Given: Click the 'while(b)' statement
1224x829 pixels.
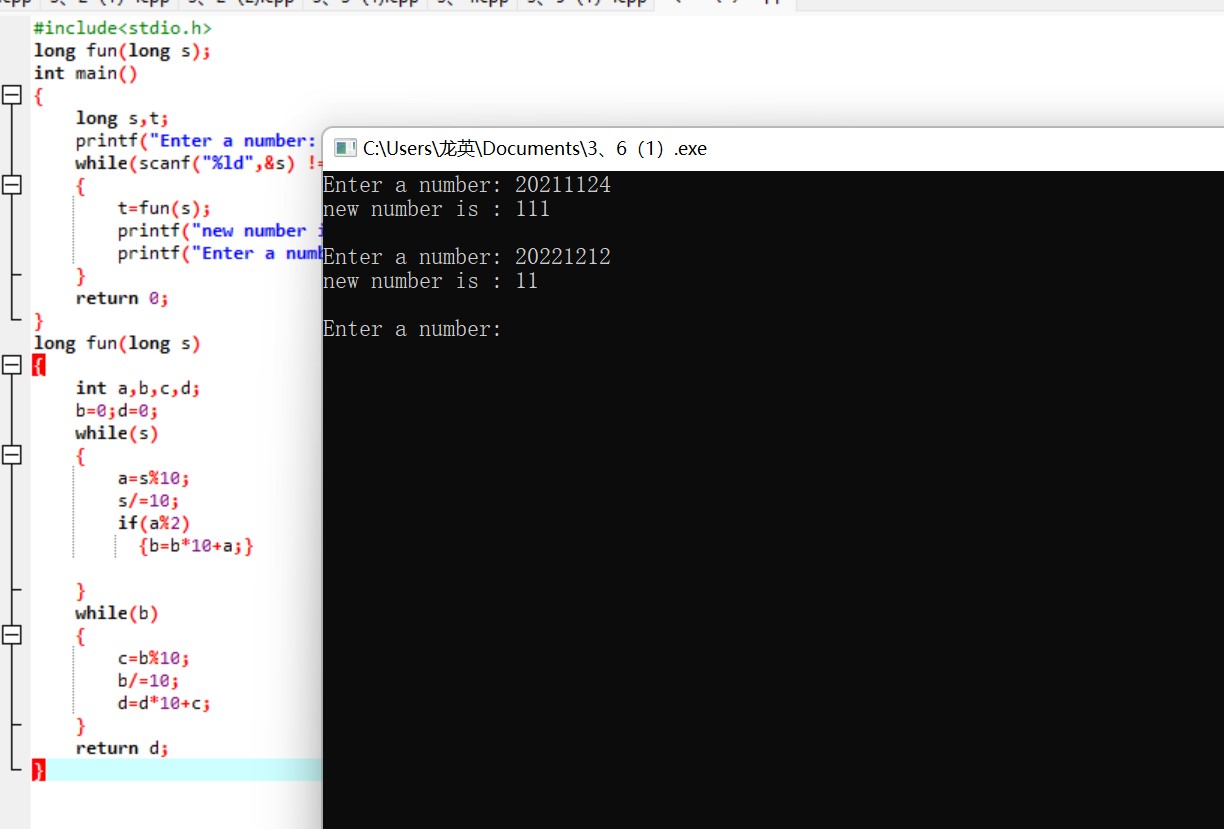Looking at the screenshot, I should [117, 613].
